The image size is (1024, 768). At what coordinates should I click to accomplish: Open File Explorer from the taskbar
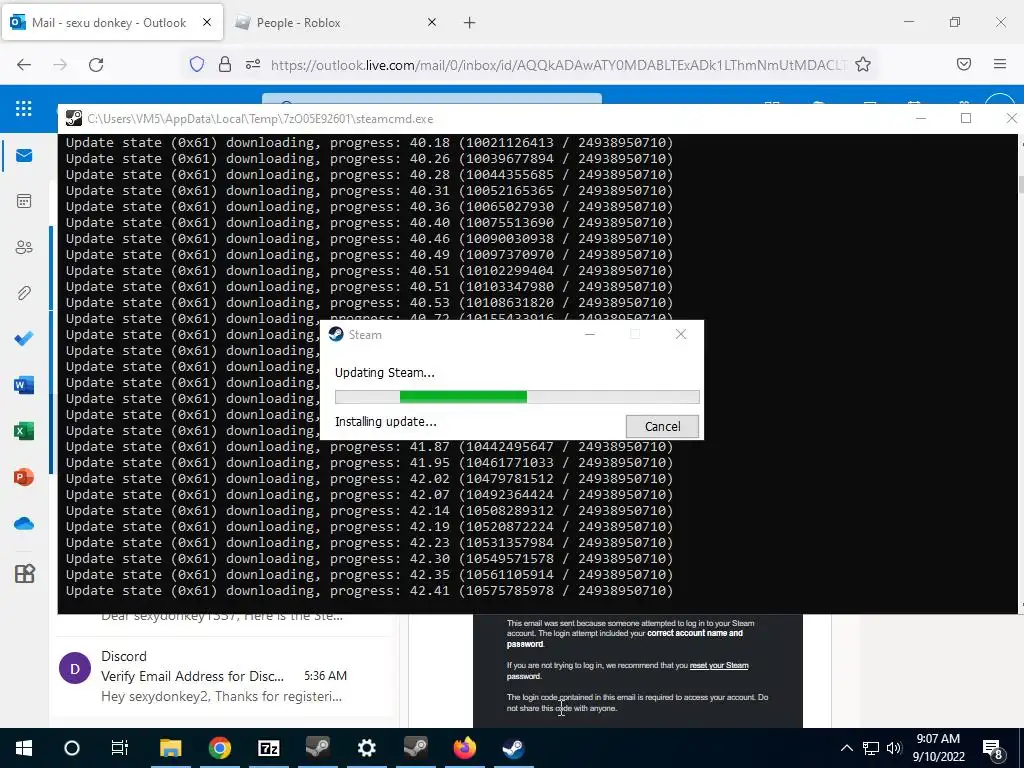170,748
